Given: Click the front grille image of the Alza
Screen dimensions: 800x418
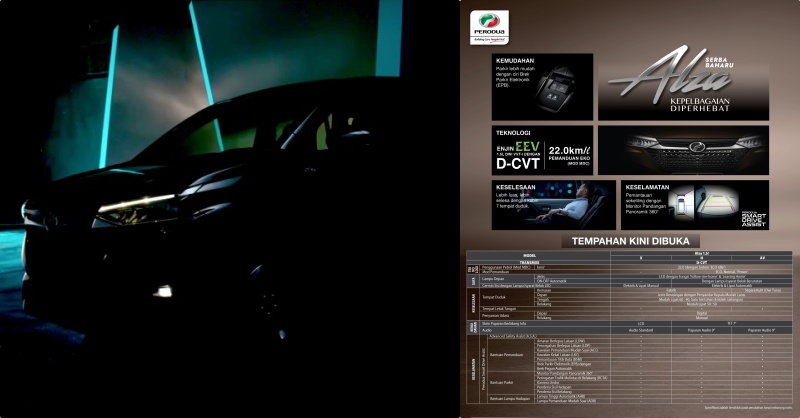Looking at the screenshot, I should (x=683, y=151).
